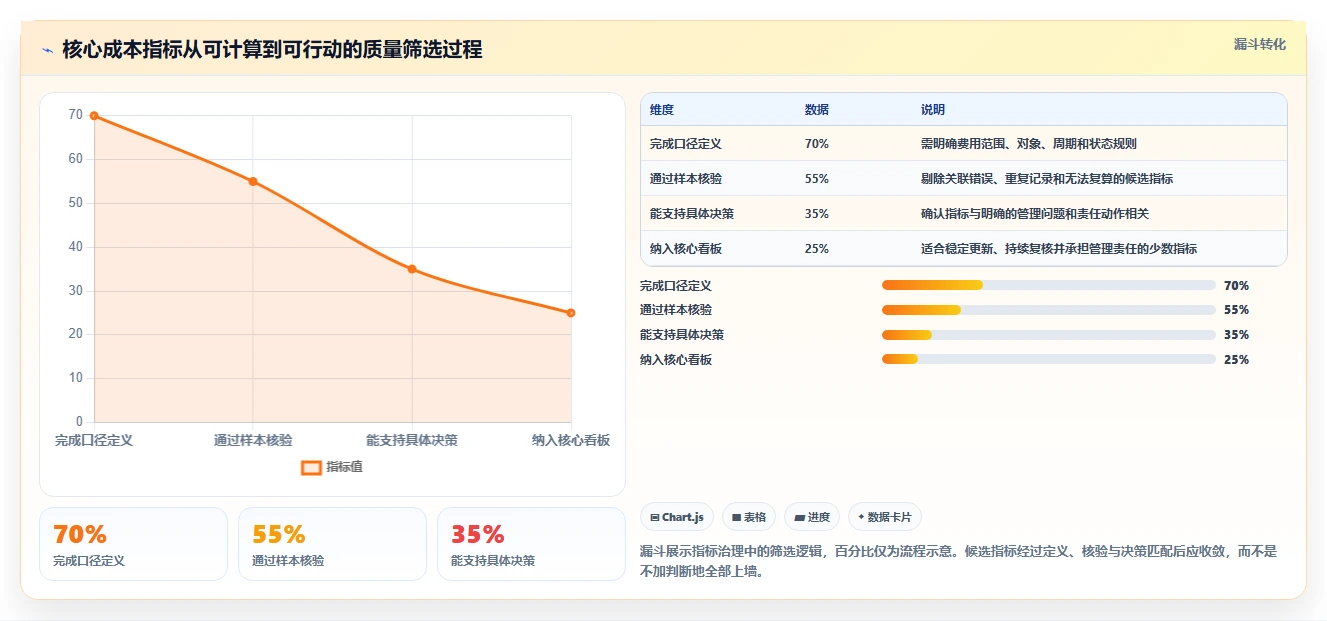This screenshot has width=1327, height=621.
Task: Click the lightning icon beside the title
Action: pyautogui.click(x=48, y=49)
